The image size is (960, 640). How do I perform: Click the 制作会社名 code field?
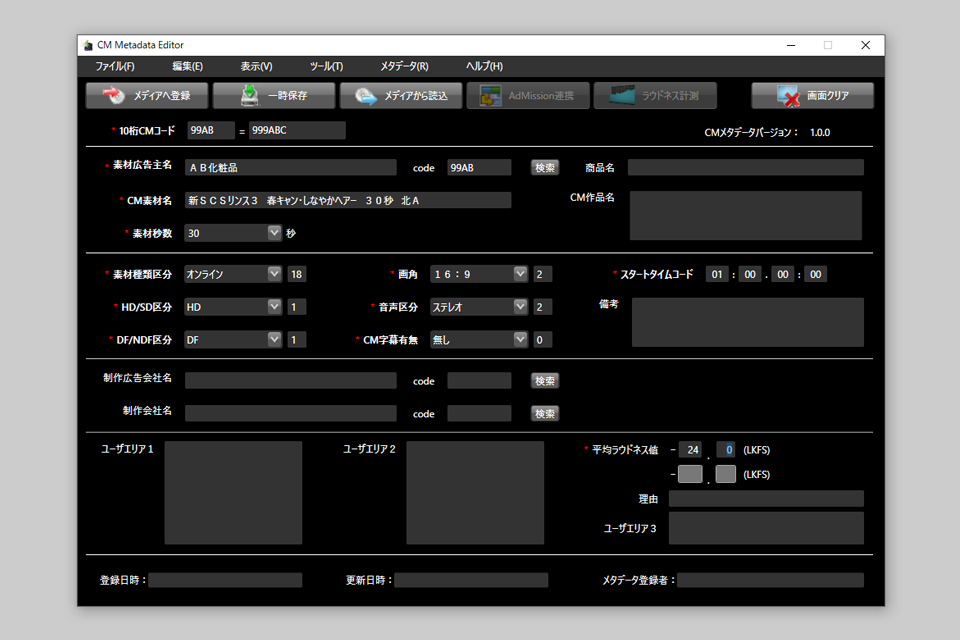click(x=479, y=413)
